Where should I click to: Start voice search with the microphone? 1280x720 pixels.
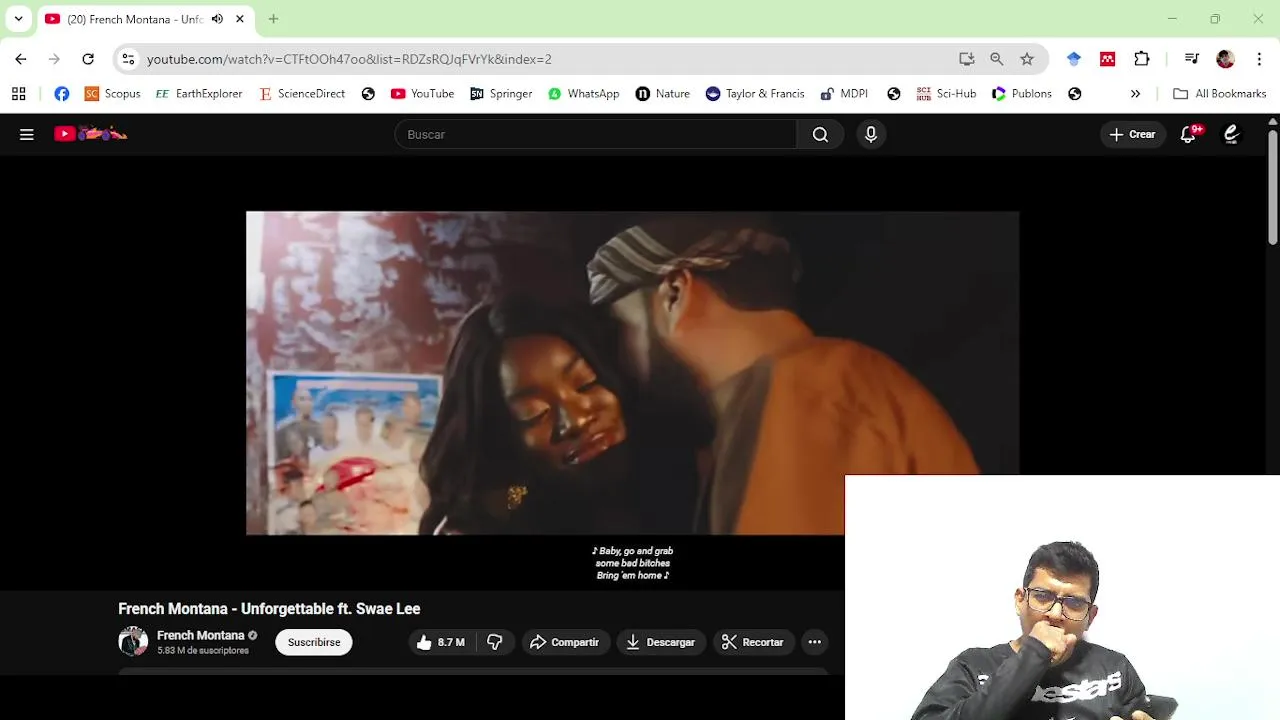pos(871,134)
